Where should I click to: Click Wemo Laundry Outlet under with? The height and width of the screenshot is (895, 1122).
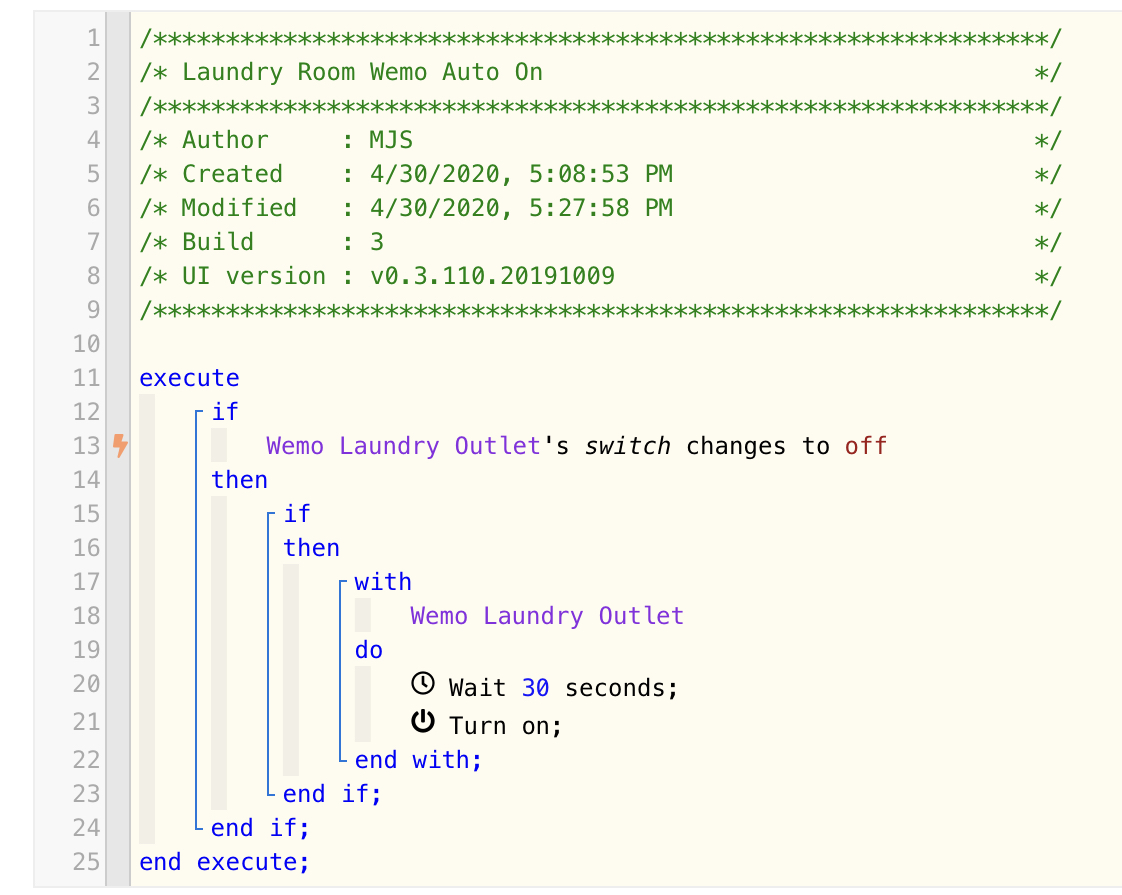click(547, 616)
